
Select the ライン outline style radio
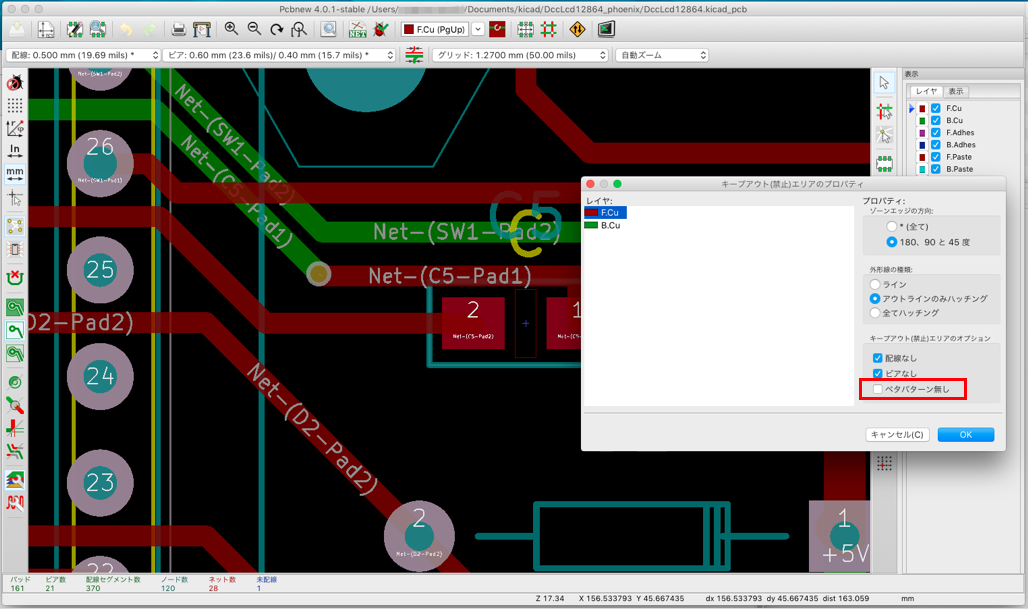pyautogui.click(x=875, y=285)
